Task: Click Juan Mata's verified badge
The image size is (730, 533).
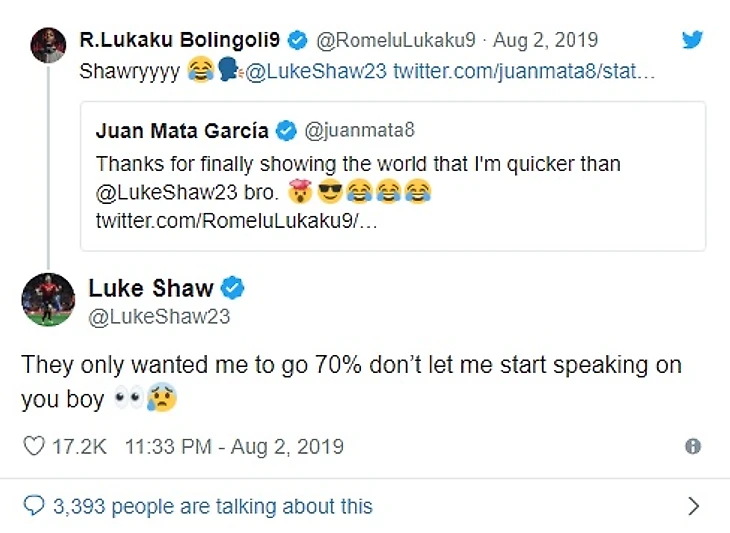Action: pos(286,131)
